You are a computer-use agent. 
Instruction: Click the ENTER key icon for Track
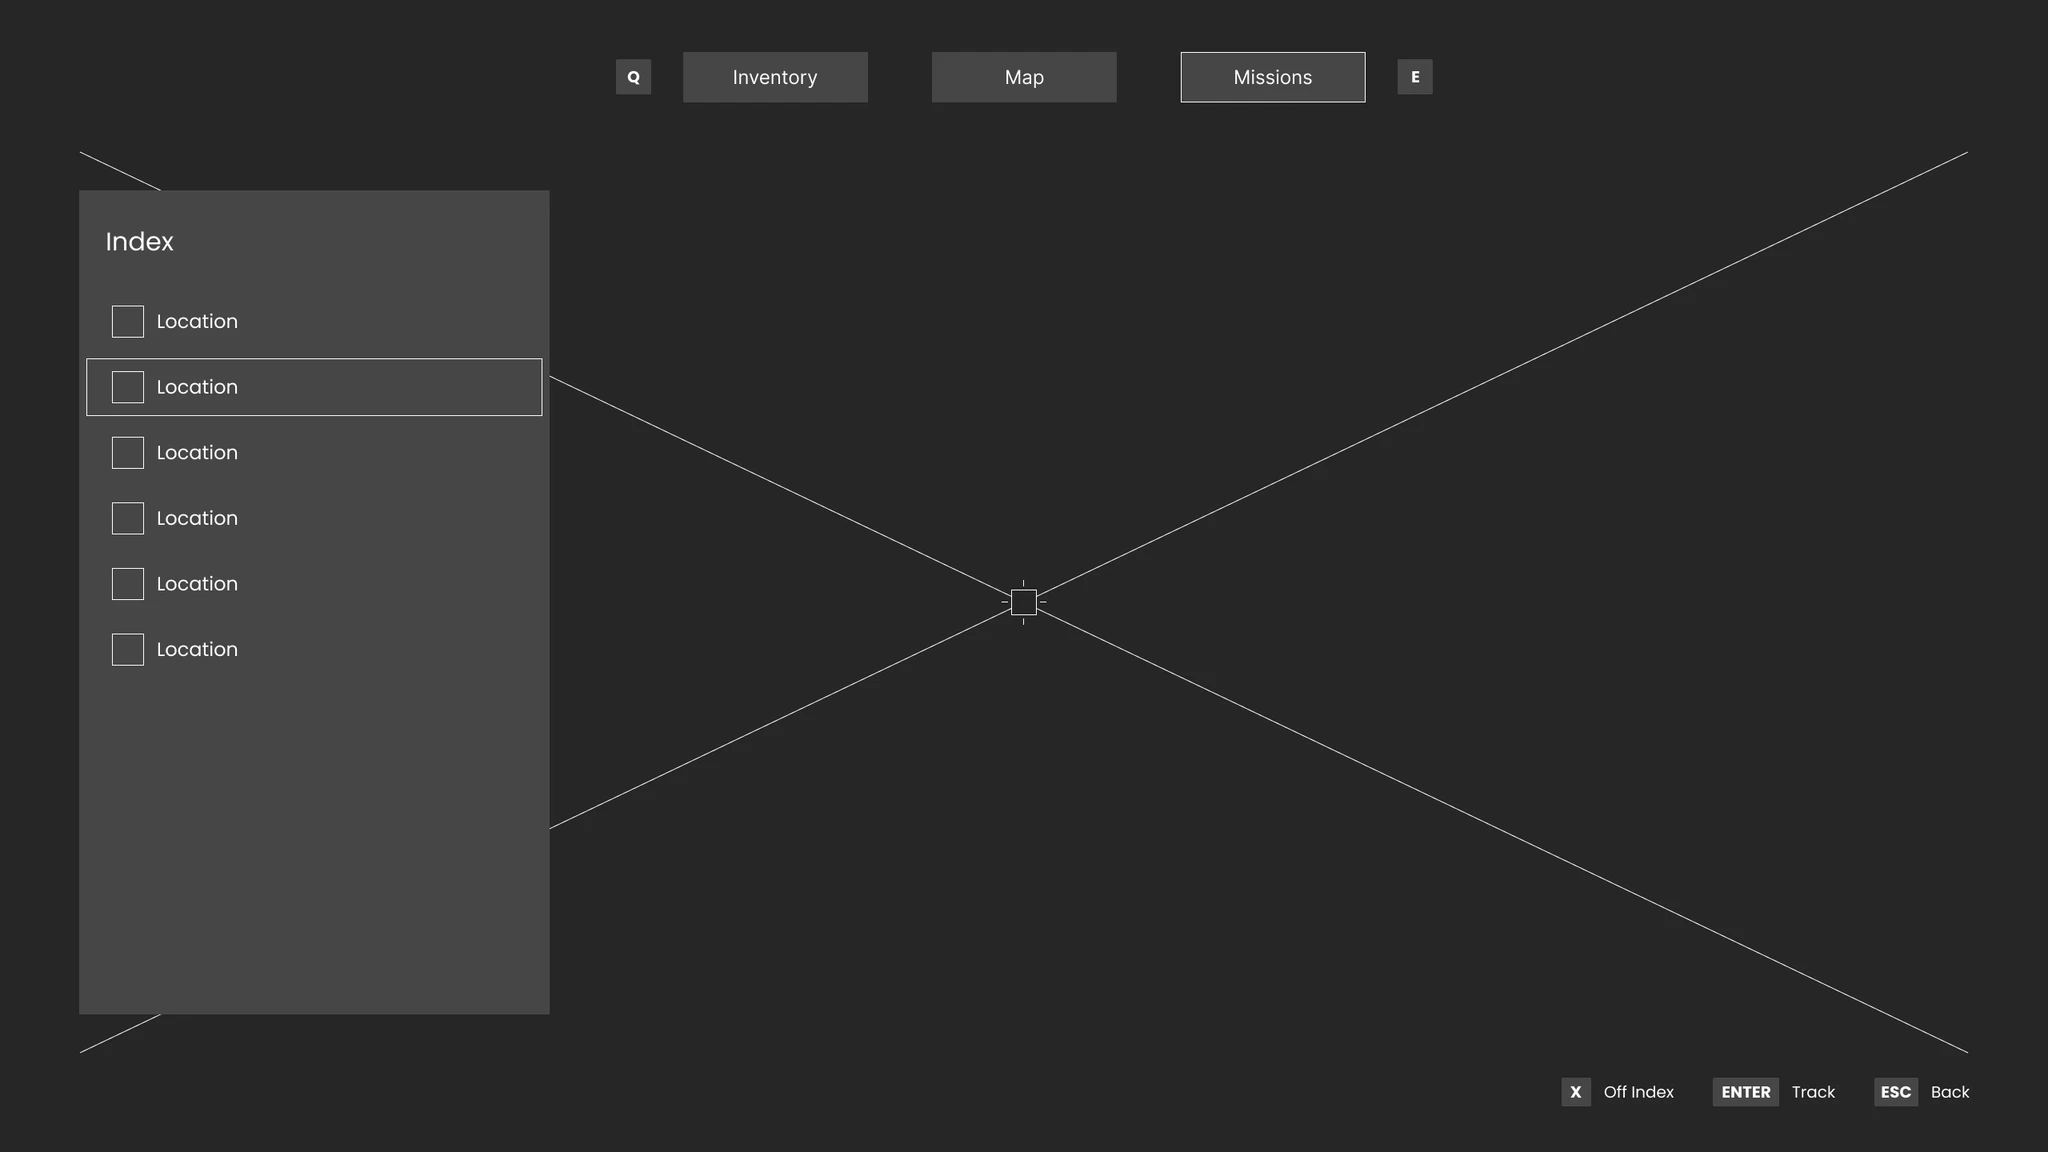pos(1745,1092)
